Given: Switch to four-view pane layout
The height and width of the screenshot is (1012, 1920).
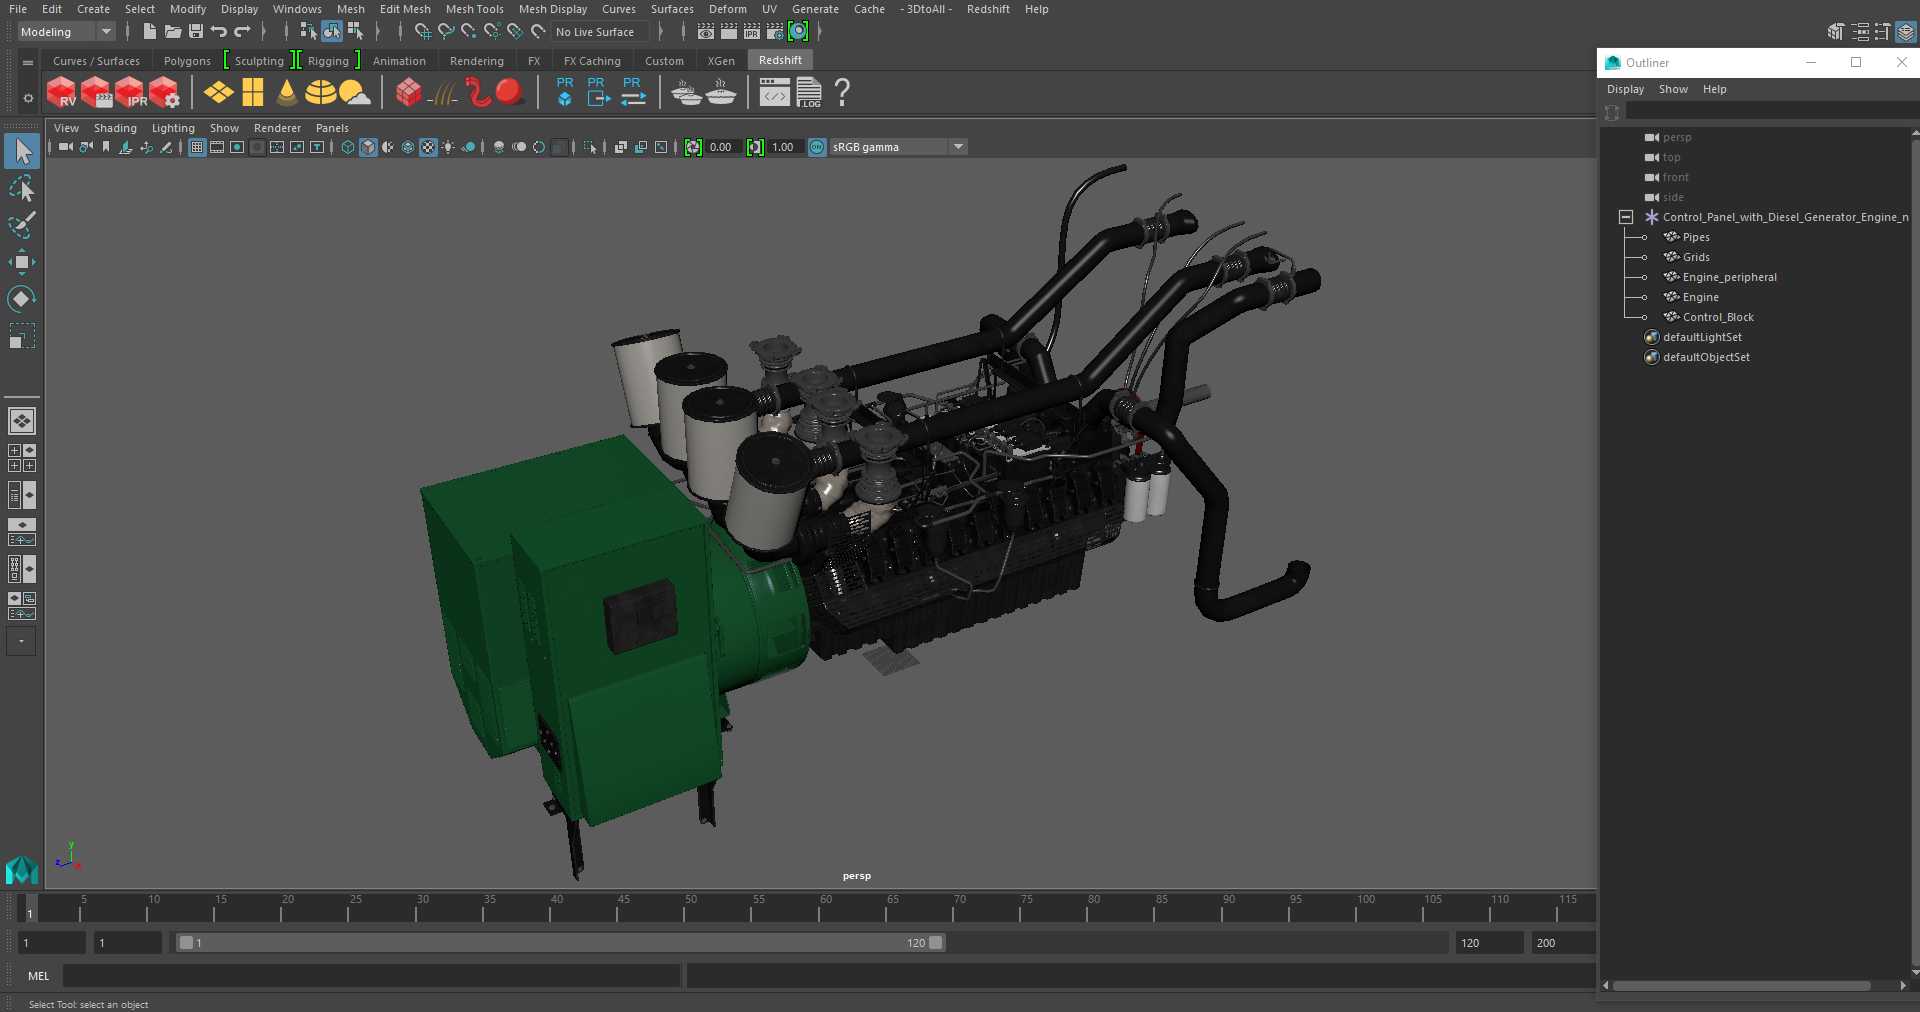Looking at the screenshot, I should click(22, 458).
